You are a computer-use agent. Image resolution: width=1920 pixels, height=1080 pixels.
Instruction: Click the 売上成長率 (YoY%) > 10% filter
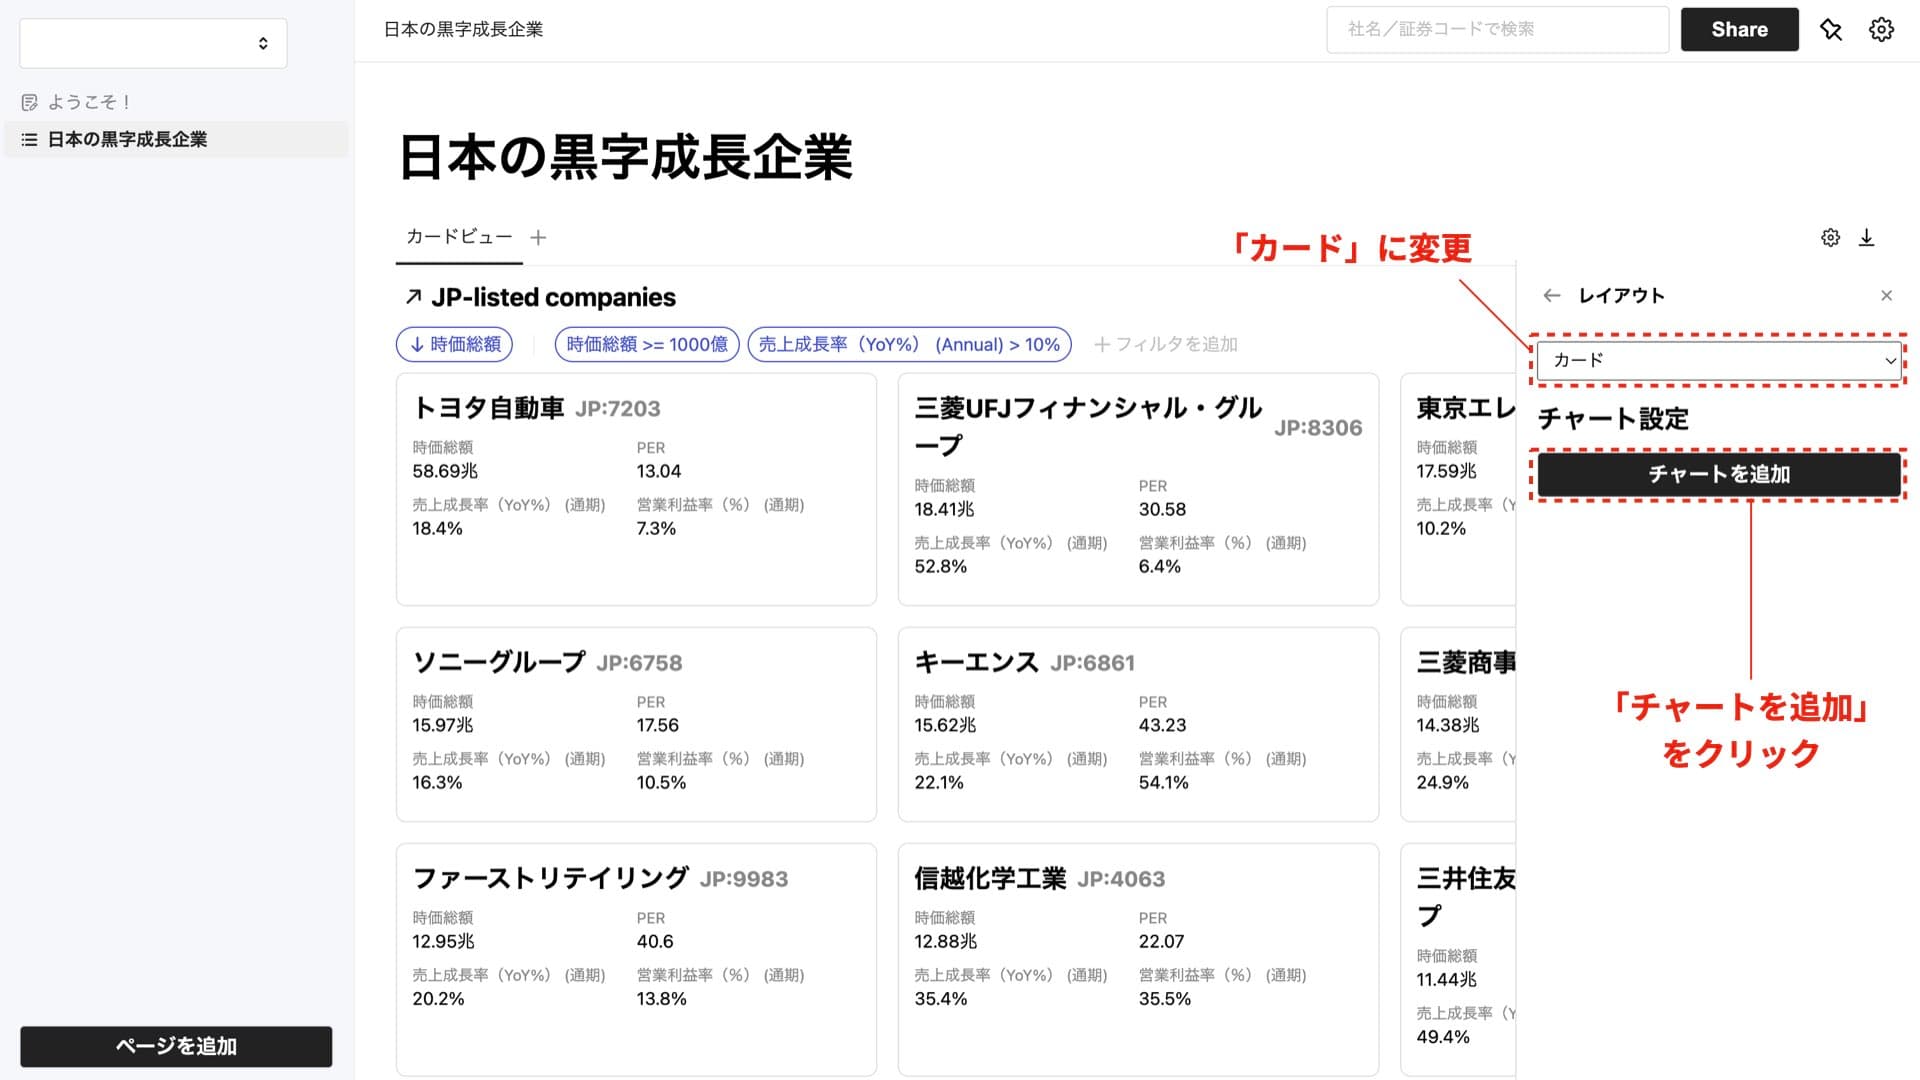click(909, 344)
